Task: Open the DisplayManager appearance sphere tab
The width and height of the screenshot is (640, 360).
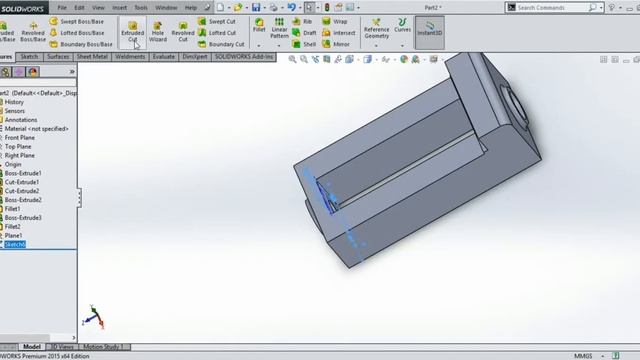Action: click(x=33, y=72)
